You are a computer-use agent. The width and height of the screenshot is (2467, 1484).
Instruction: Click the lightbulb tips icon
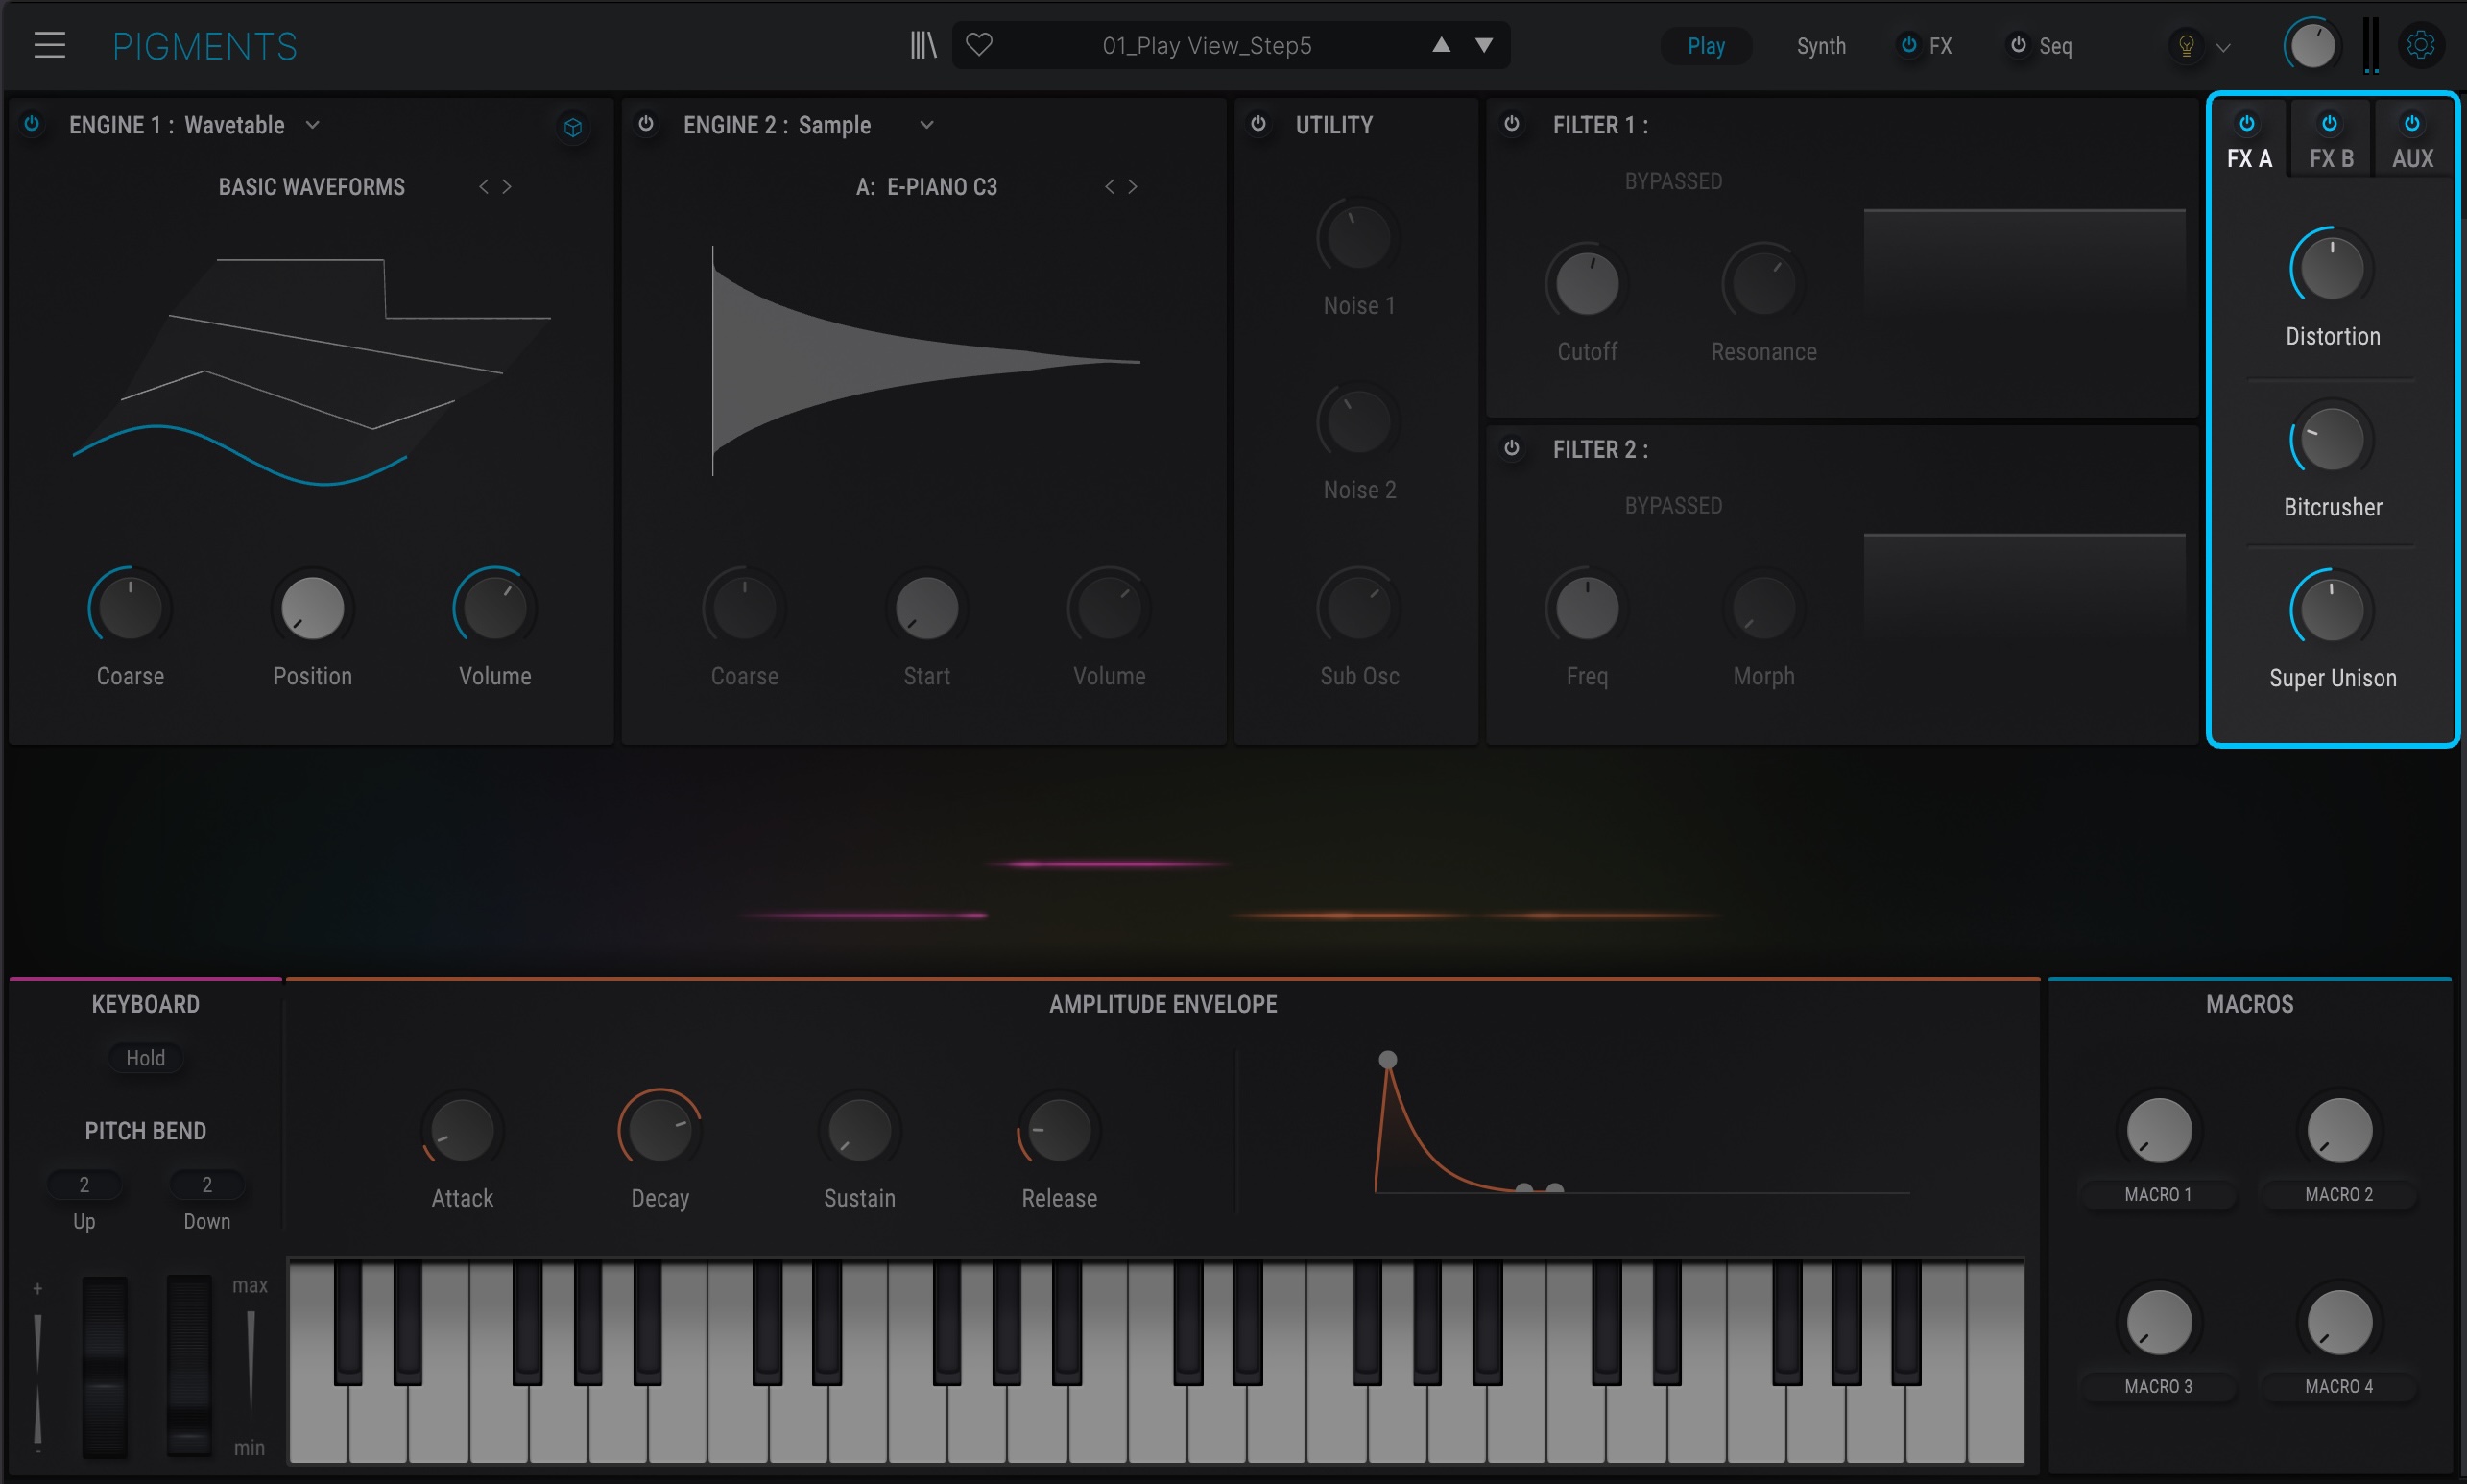pyautogui.click(x=2186, y=46)
